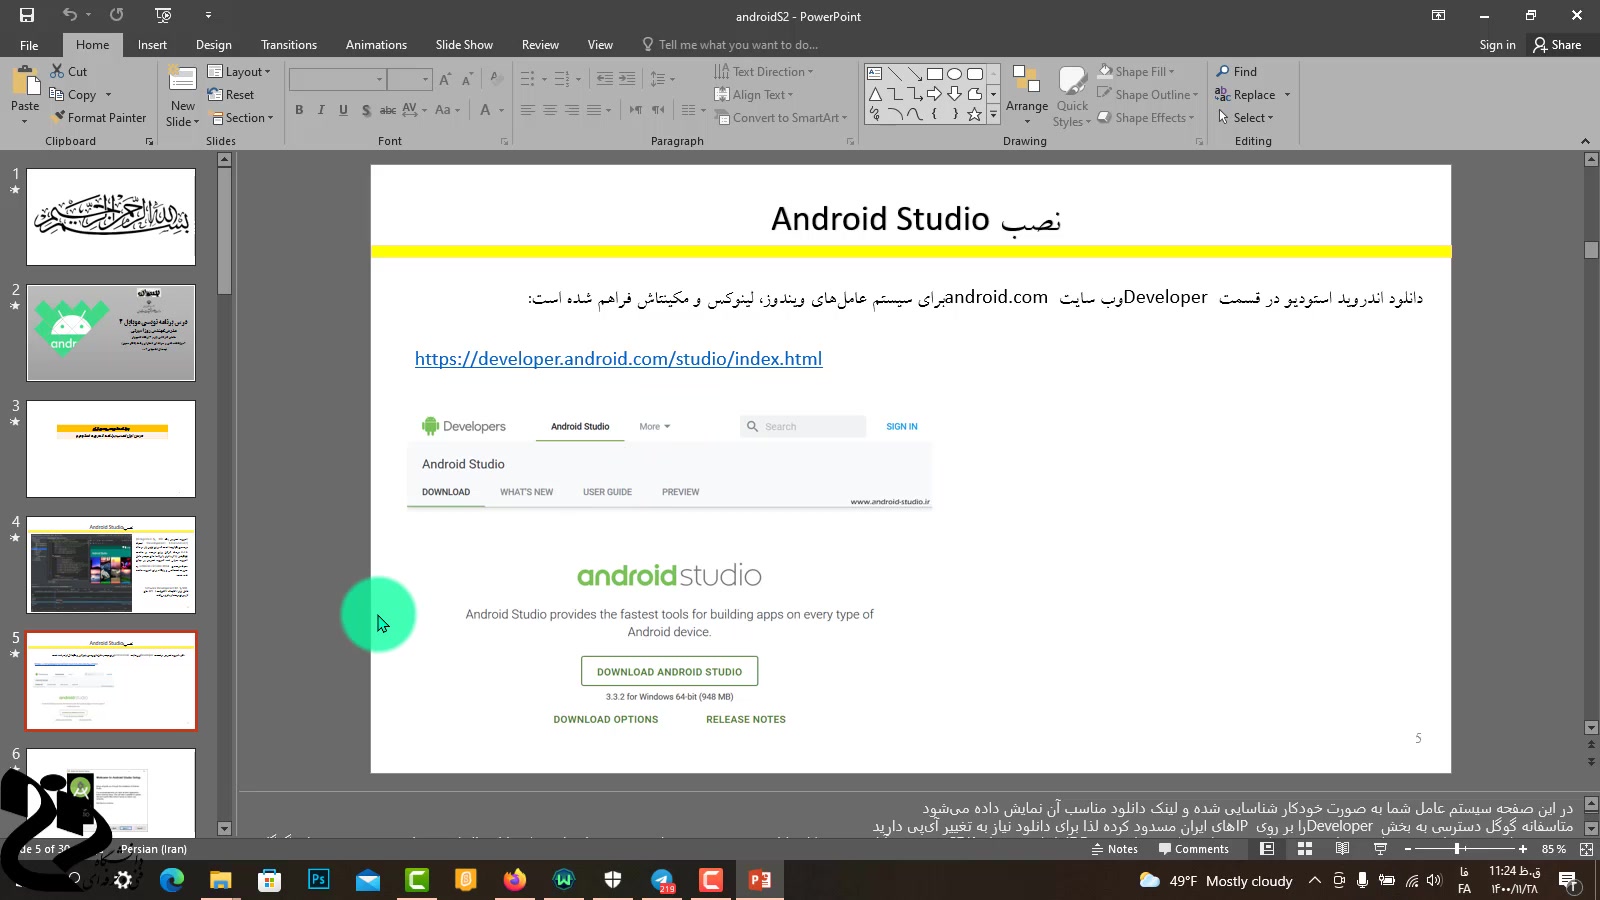This screenshot has width=1600, height=900.
Task: Toggle underline formatting
Action: [343, 110]
